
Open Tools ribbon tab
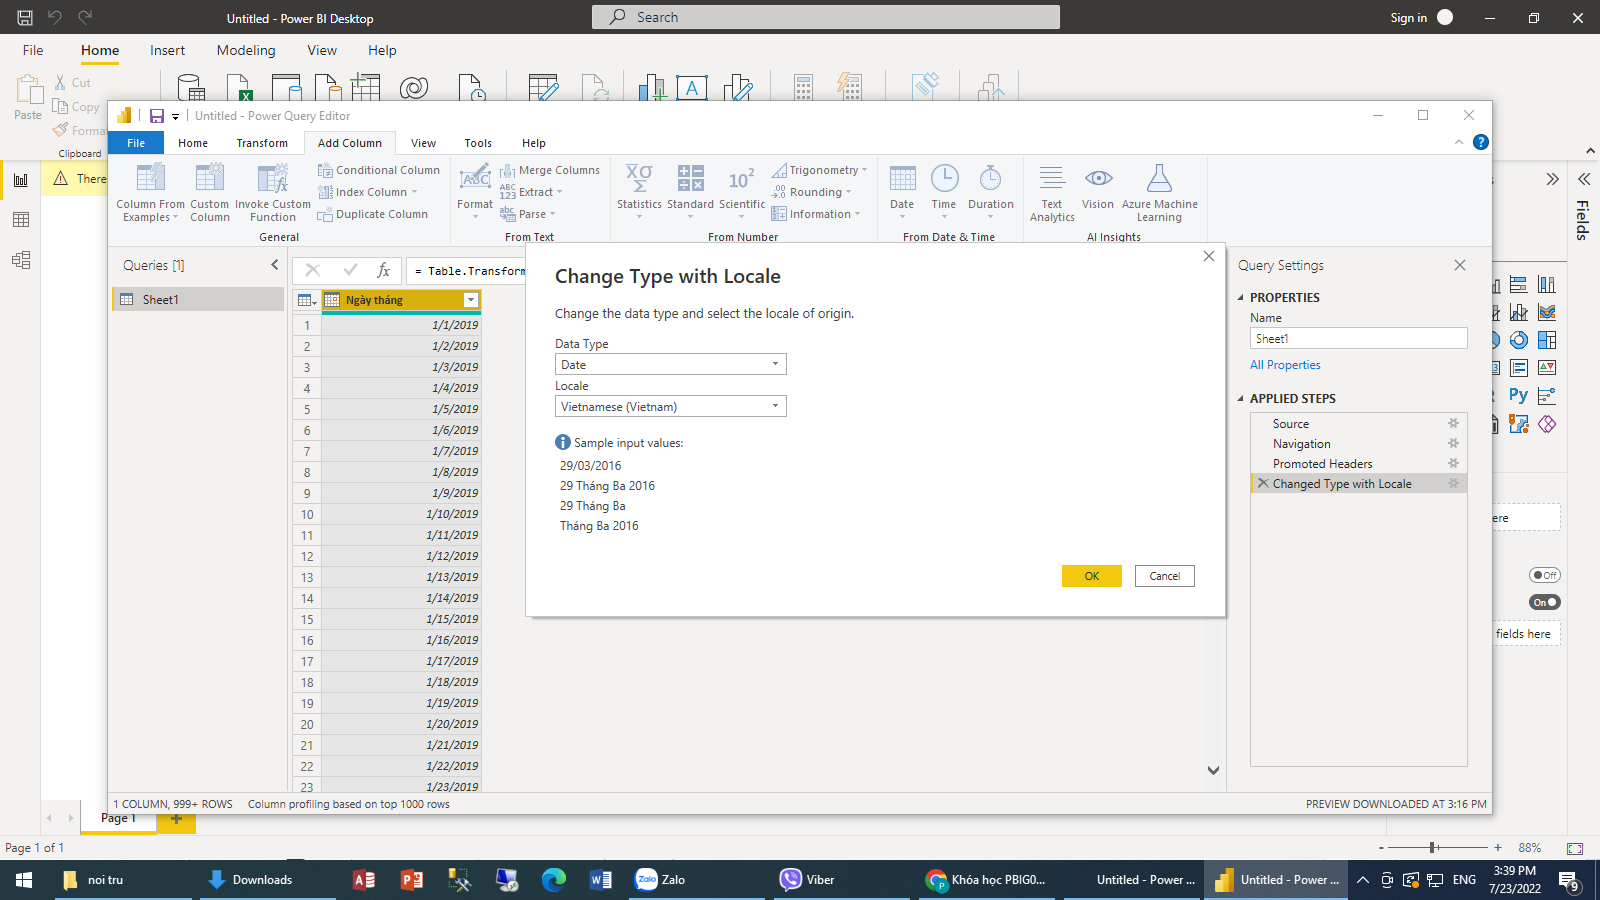click(478, 143)
